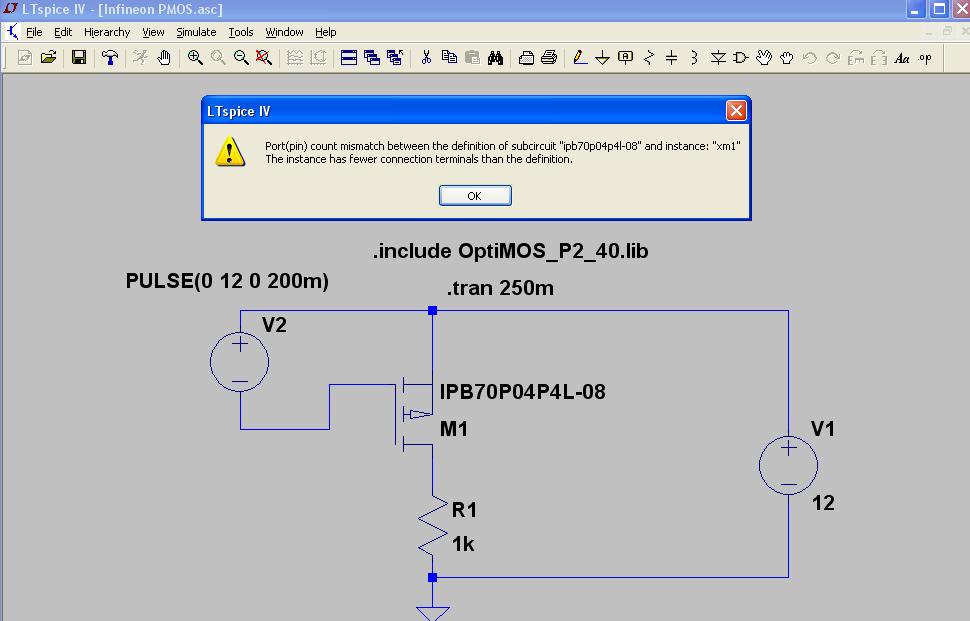
Task: Select the Draw Wire pencil tool
Action: [580, 58]
